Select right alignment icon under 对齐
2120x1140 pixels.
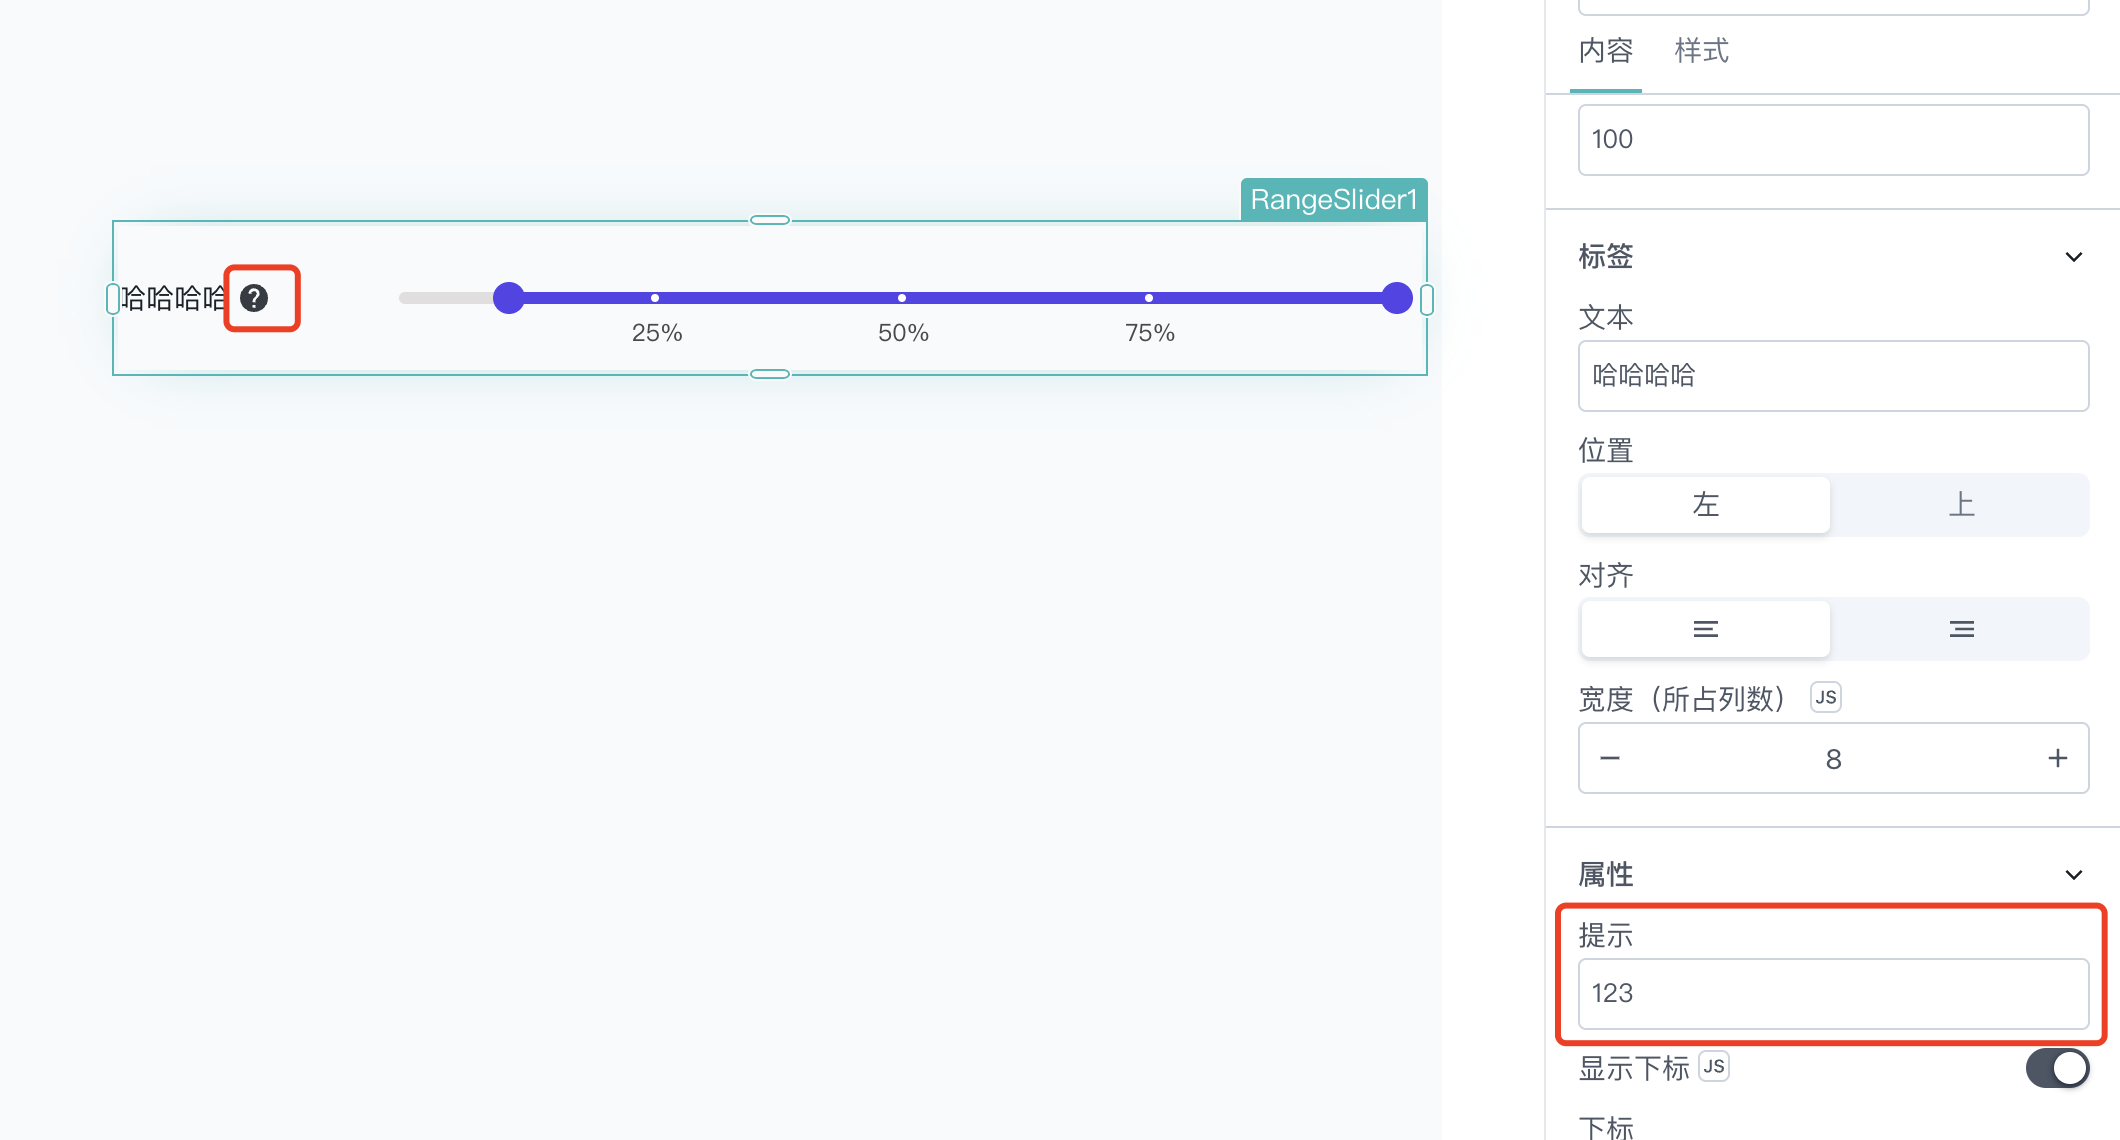tap(1961, 629)
